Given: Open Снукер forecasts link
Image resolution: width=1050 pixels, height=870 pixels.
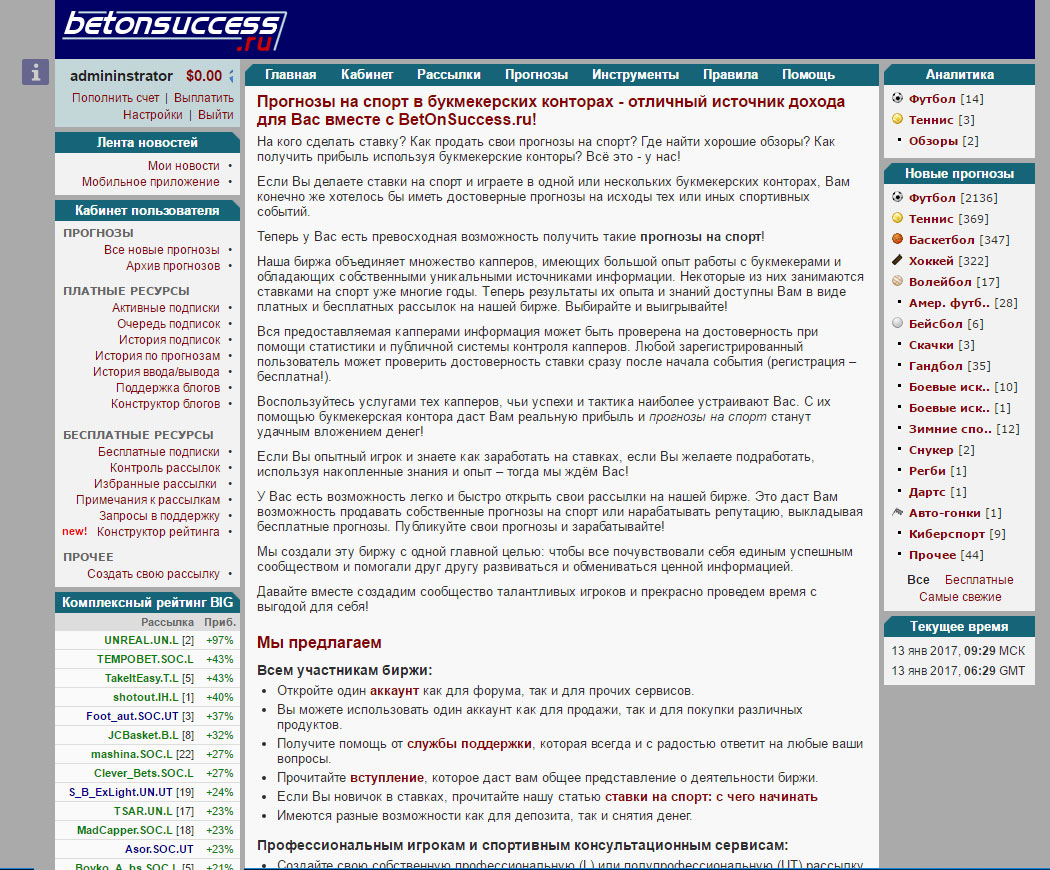Looking at the screenshot, I should (931, 450).
